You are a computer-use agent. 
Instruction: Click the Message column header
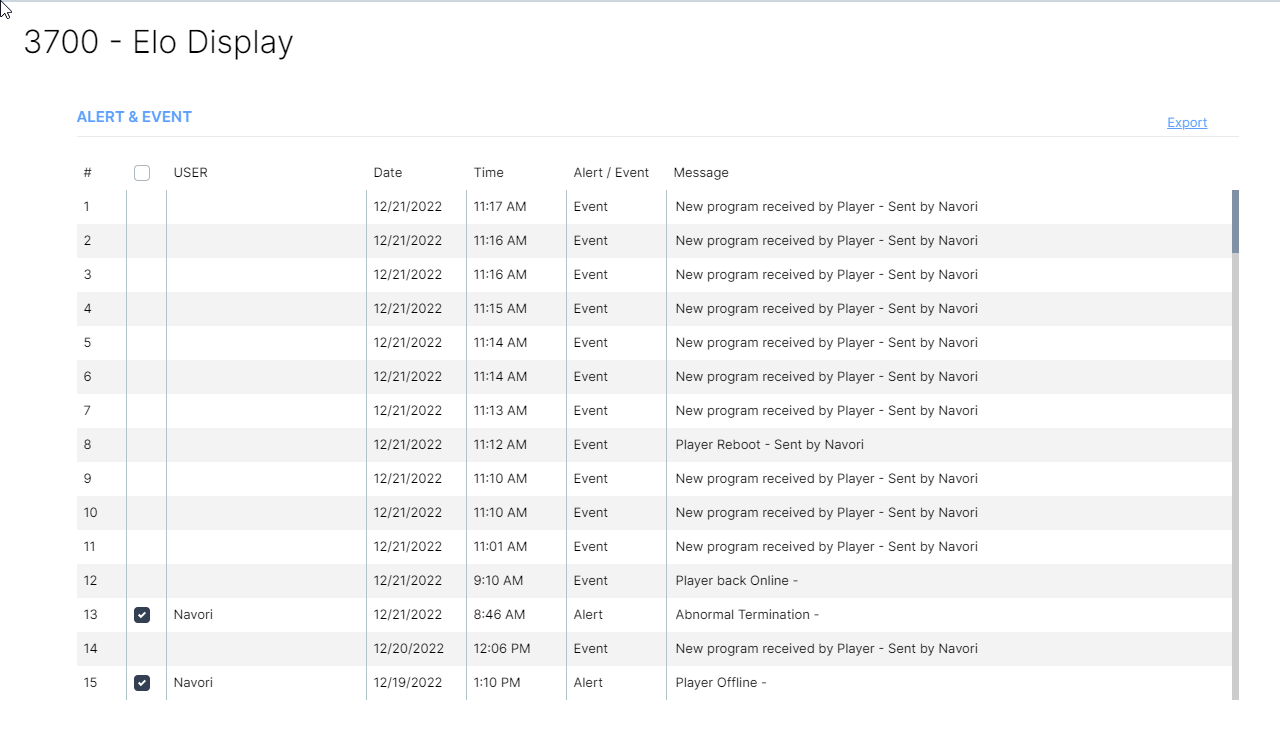pyautogui.click(x=701, y=173)
